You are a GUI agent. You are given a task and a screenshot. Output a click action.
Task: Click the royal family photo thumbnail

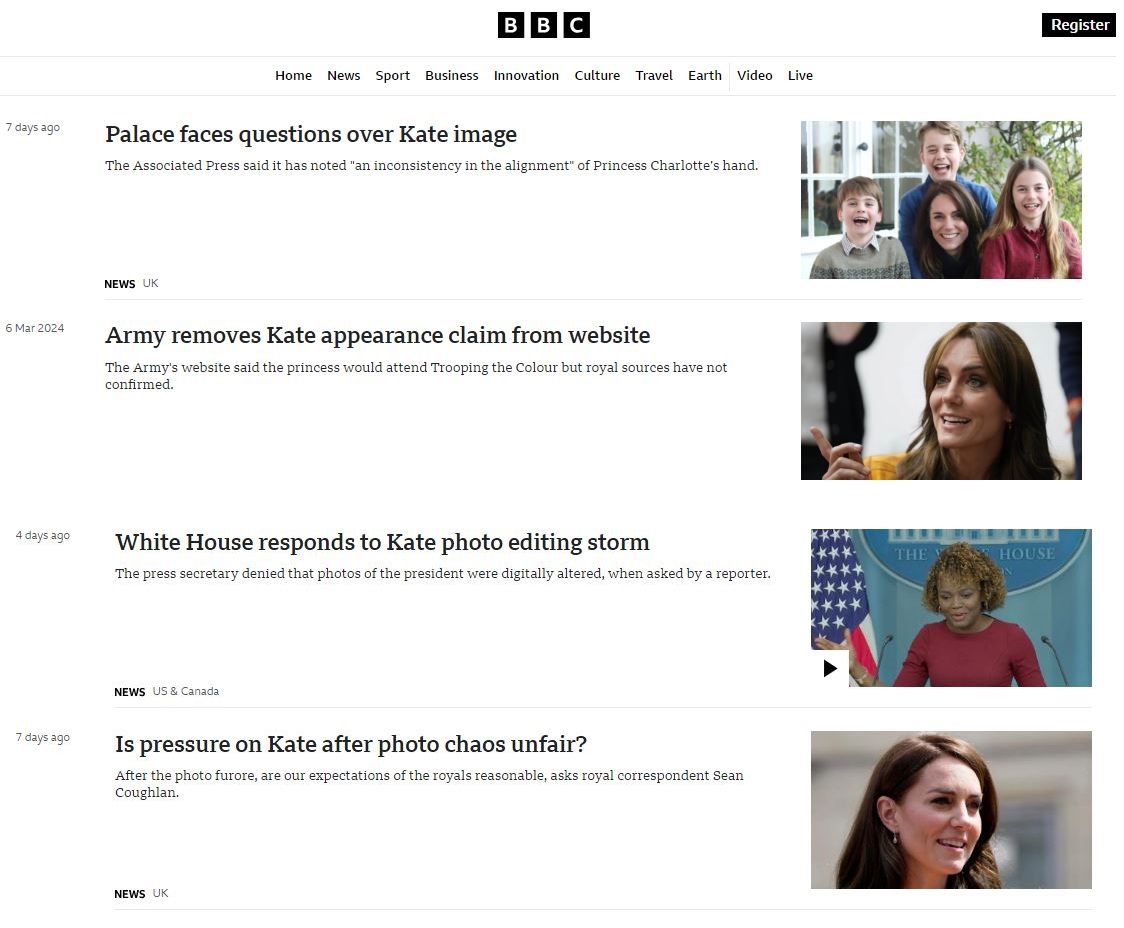[940, 199]
